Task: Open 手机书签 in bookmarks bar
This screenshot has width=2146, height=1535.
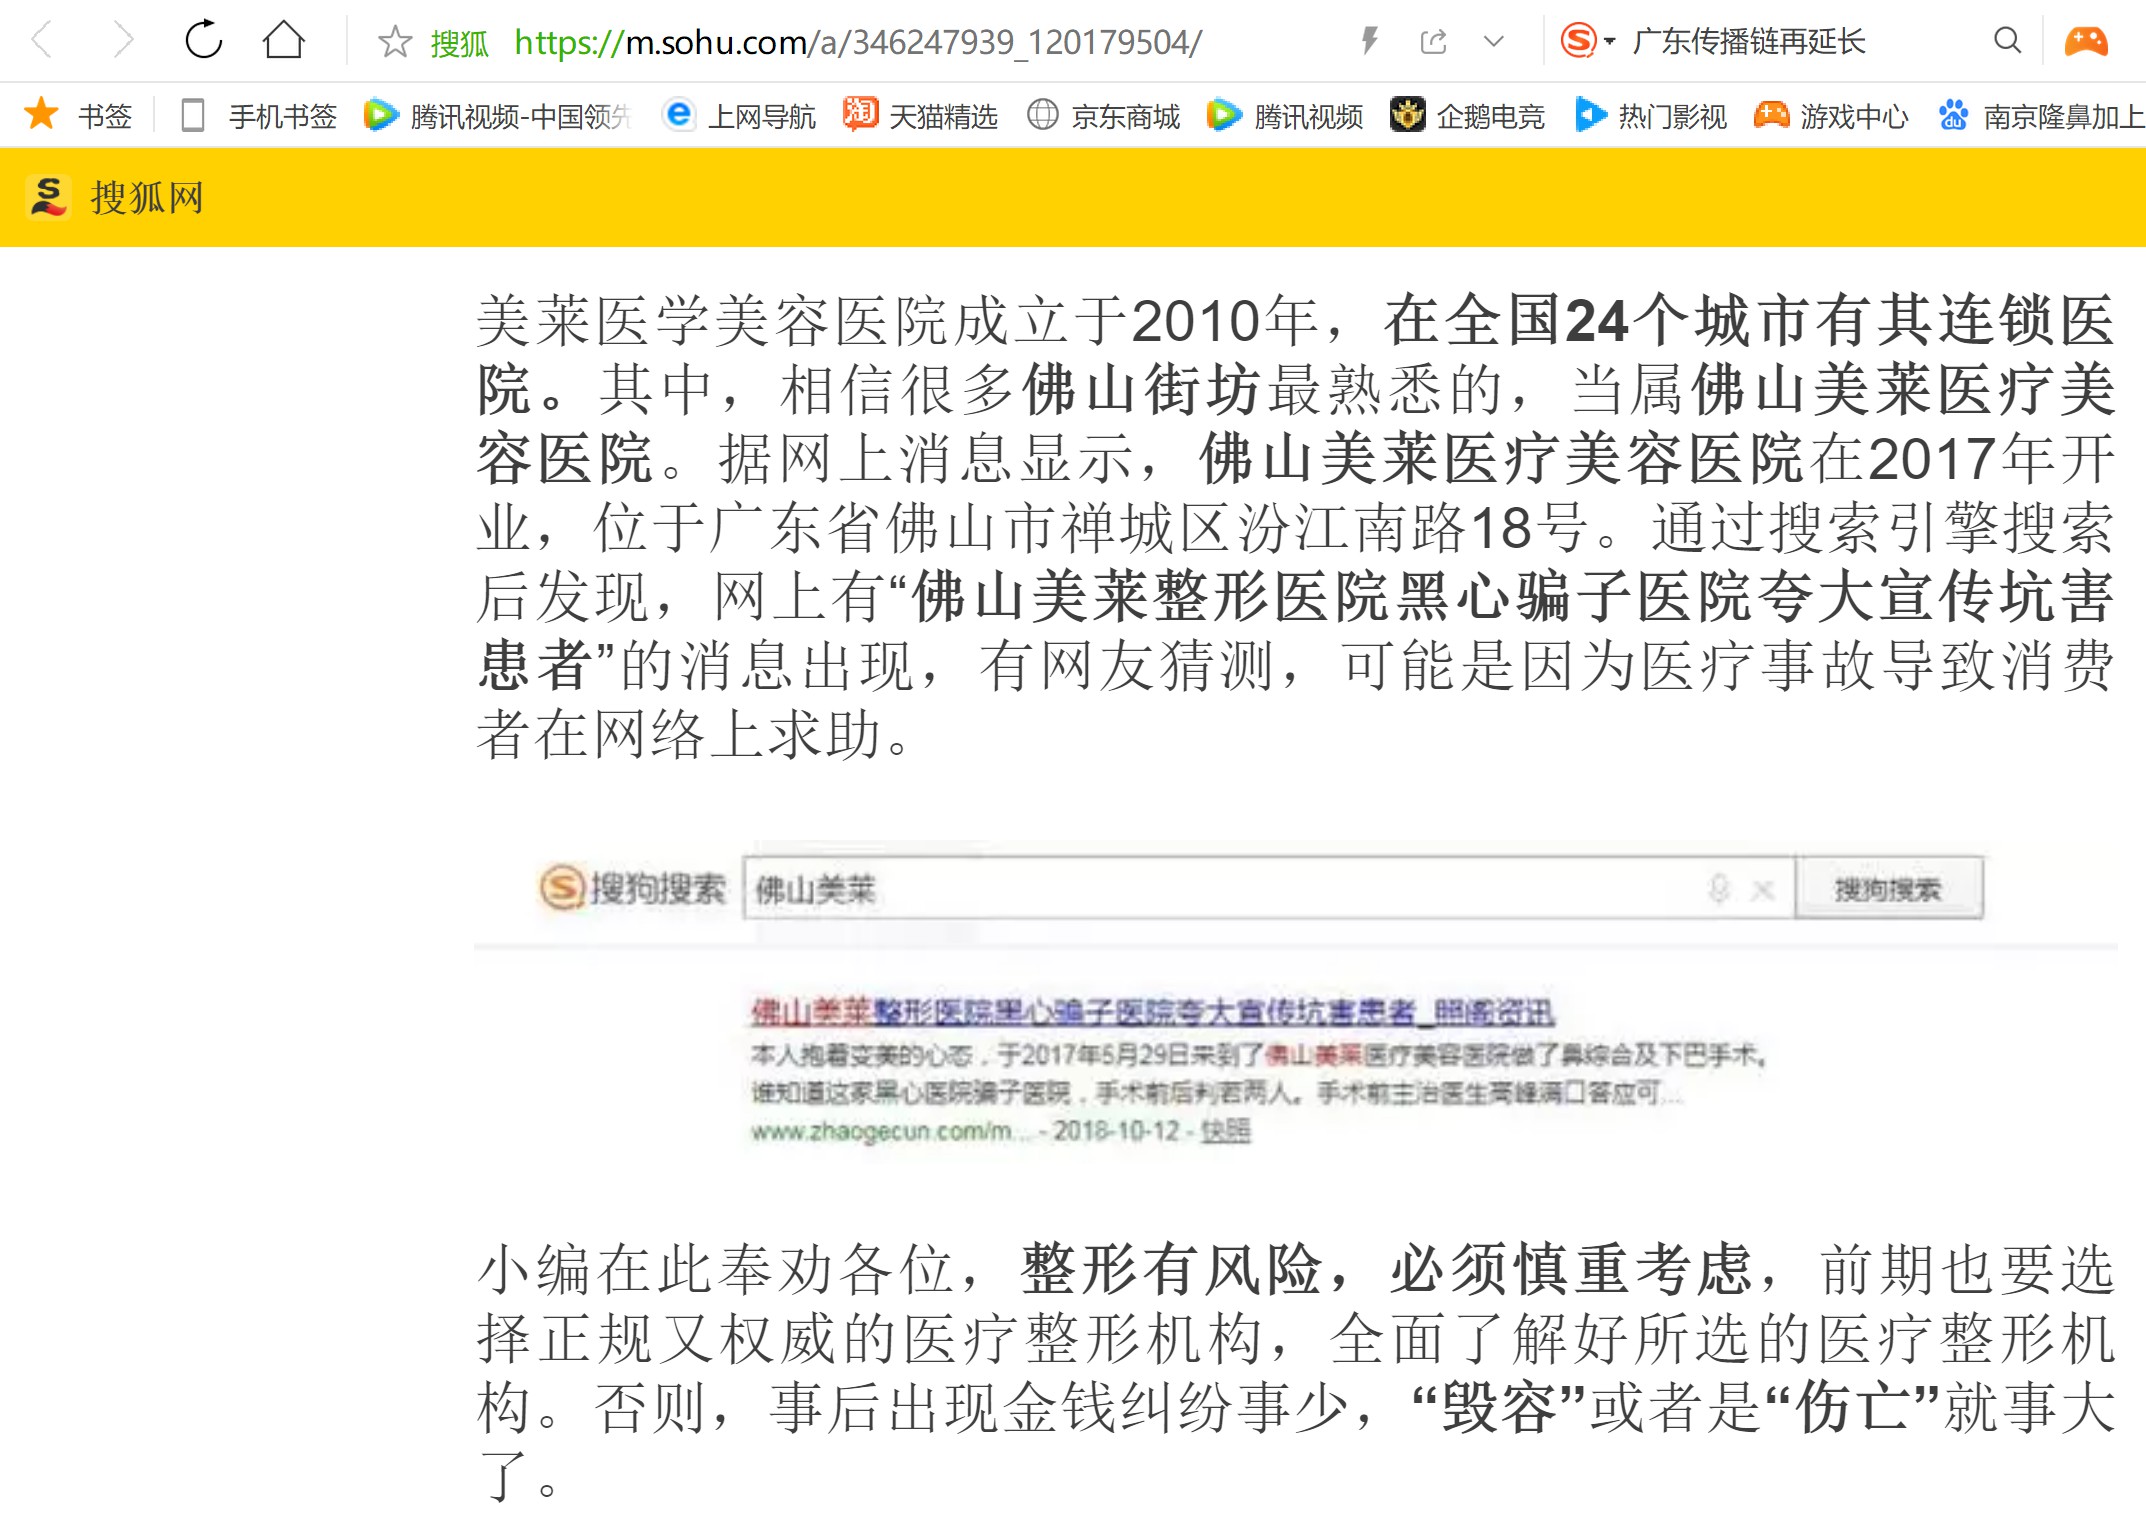Action: (258, 116)
